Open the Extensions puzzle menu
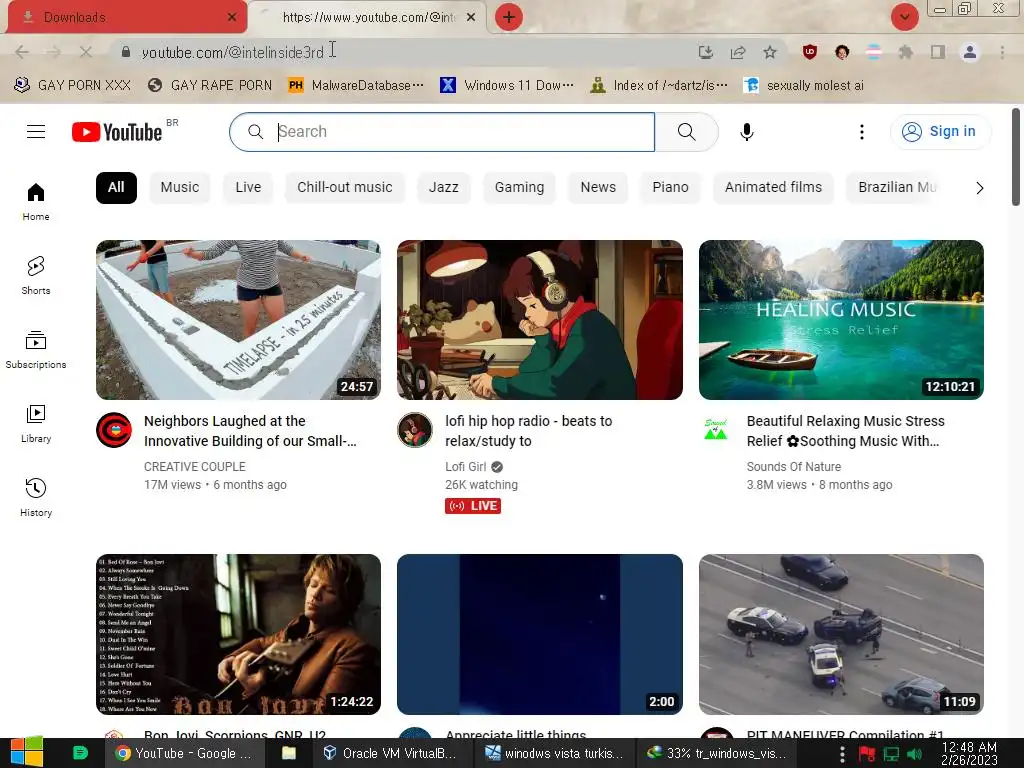The image size is (1024, 768). pos(906,52)
